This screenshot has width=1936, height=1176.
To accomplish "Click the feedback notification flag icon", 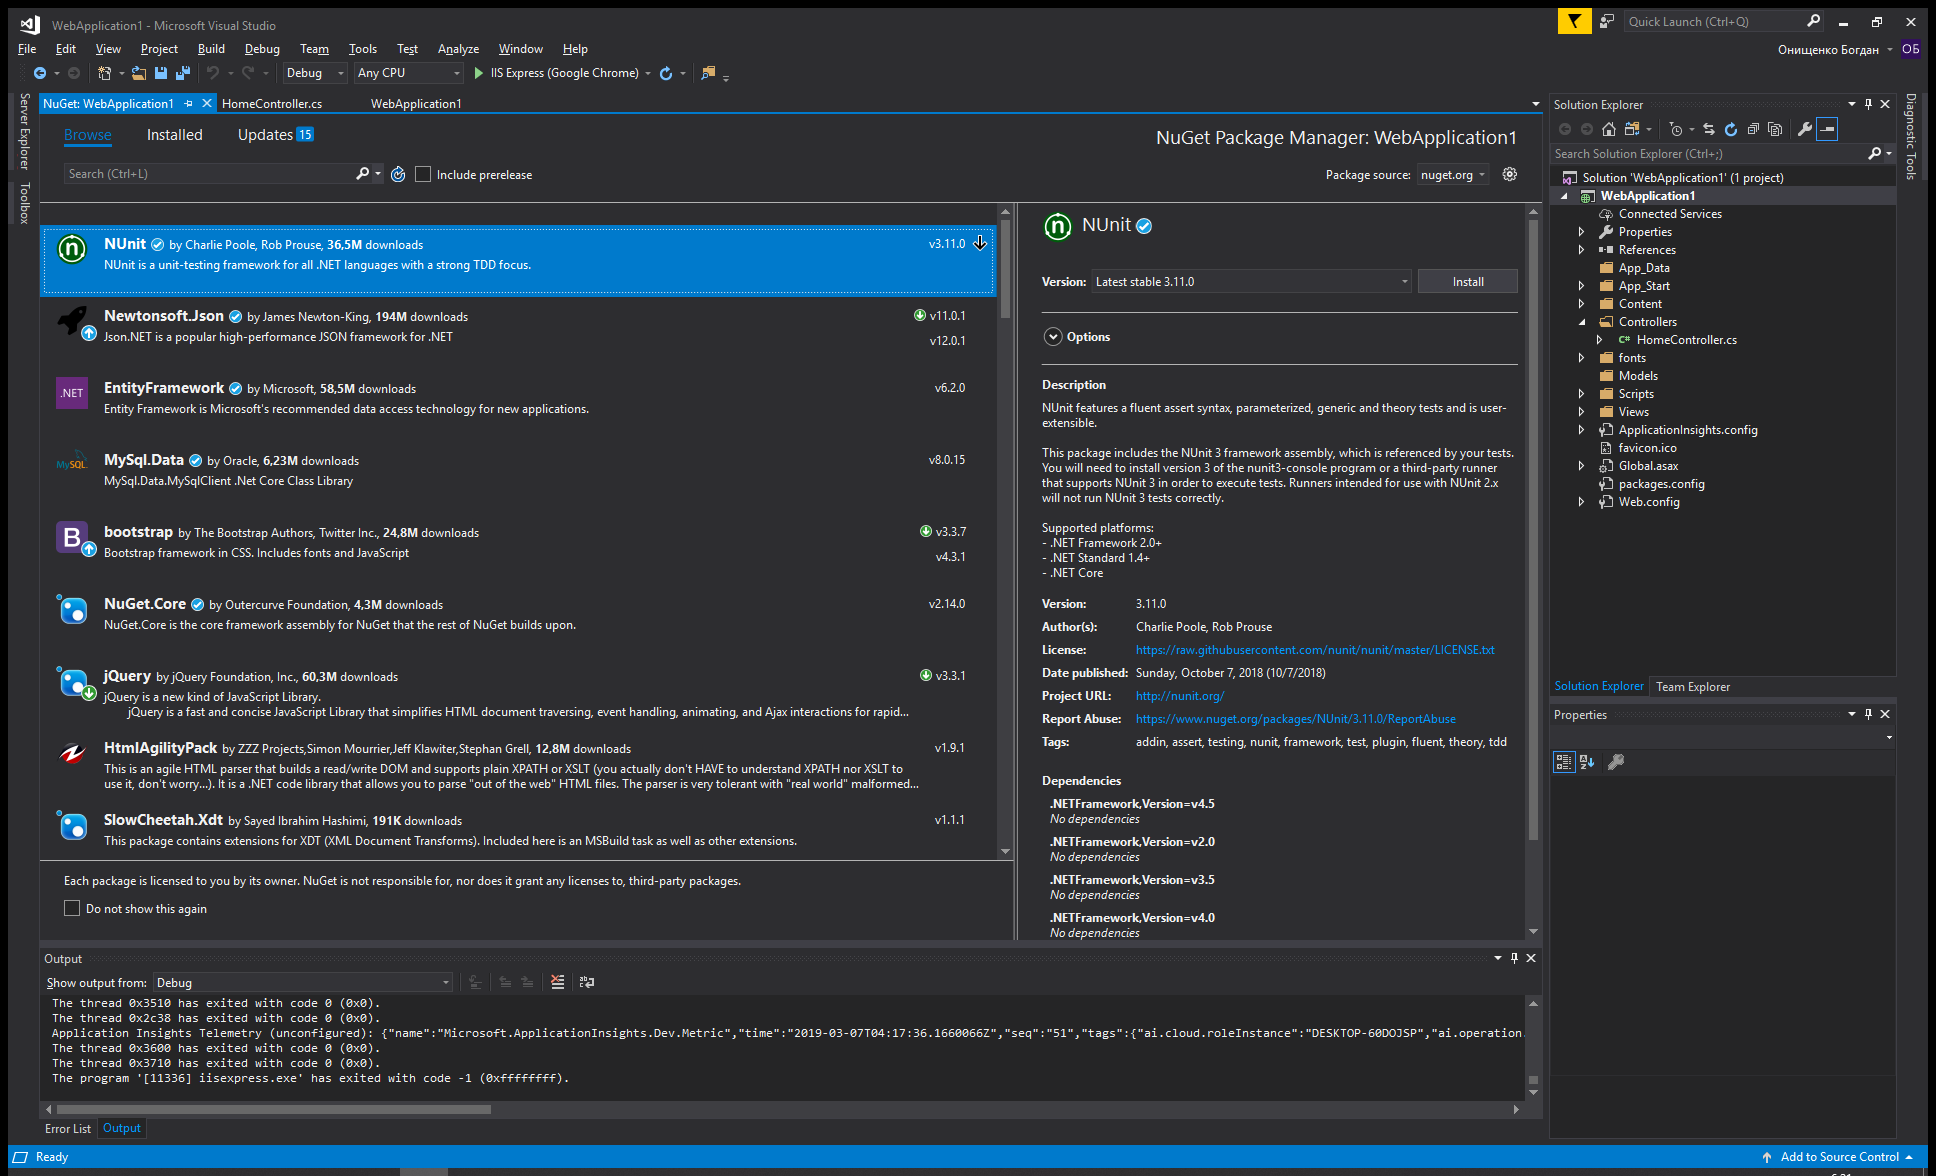I will point(1574,21).
